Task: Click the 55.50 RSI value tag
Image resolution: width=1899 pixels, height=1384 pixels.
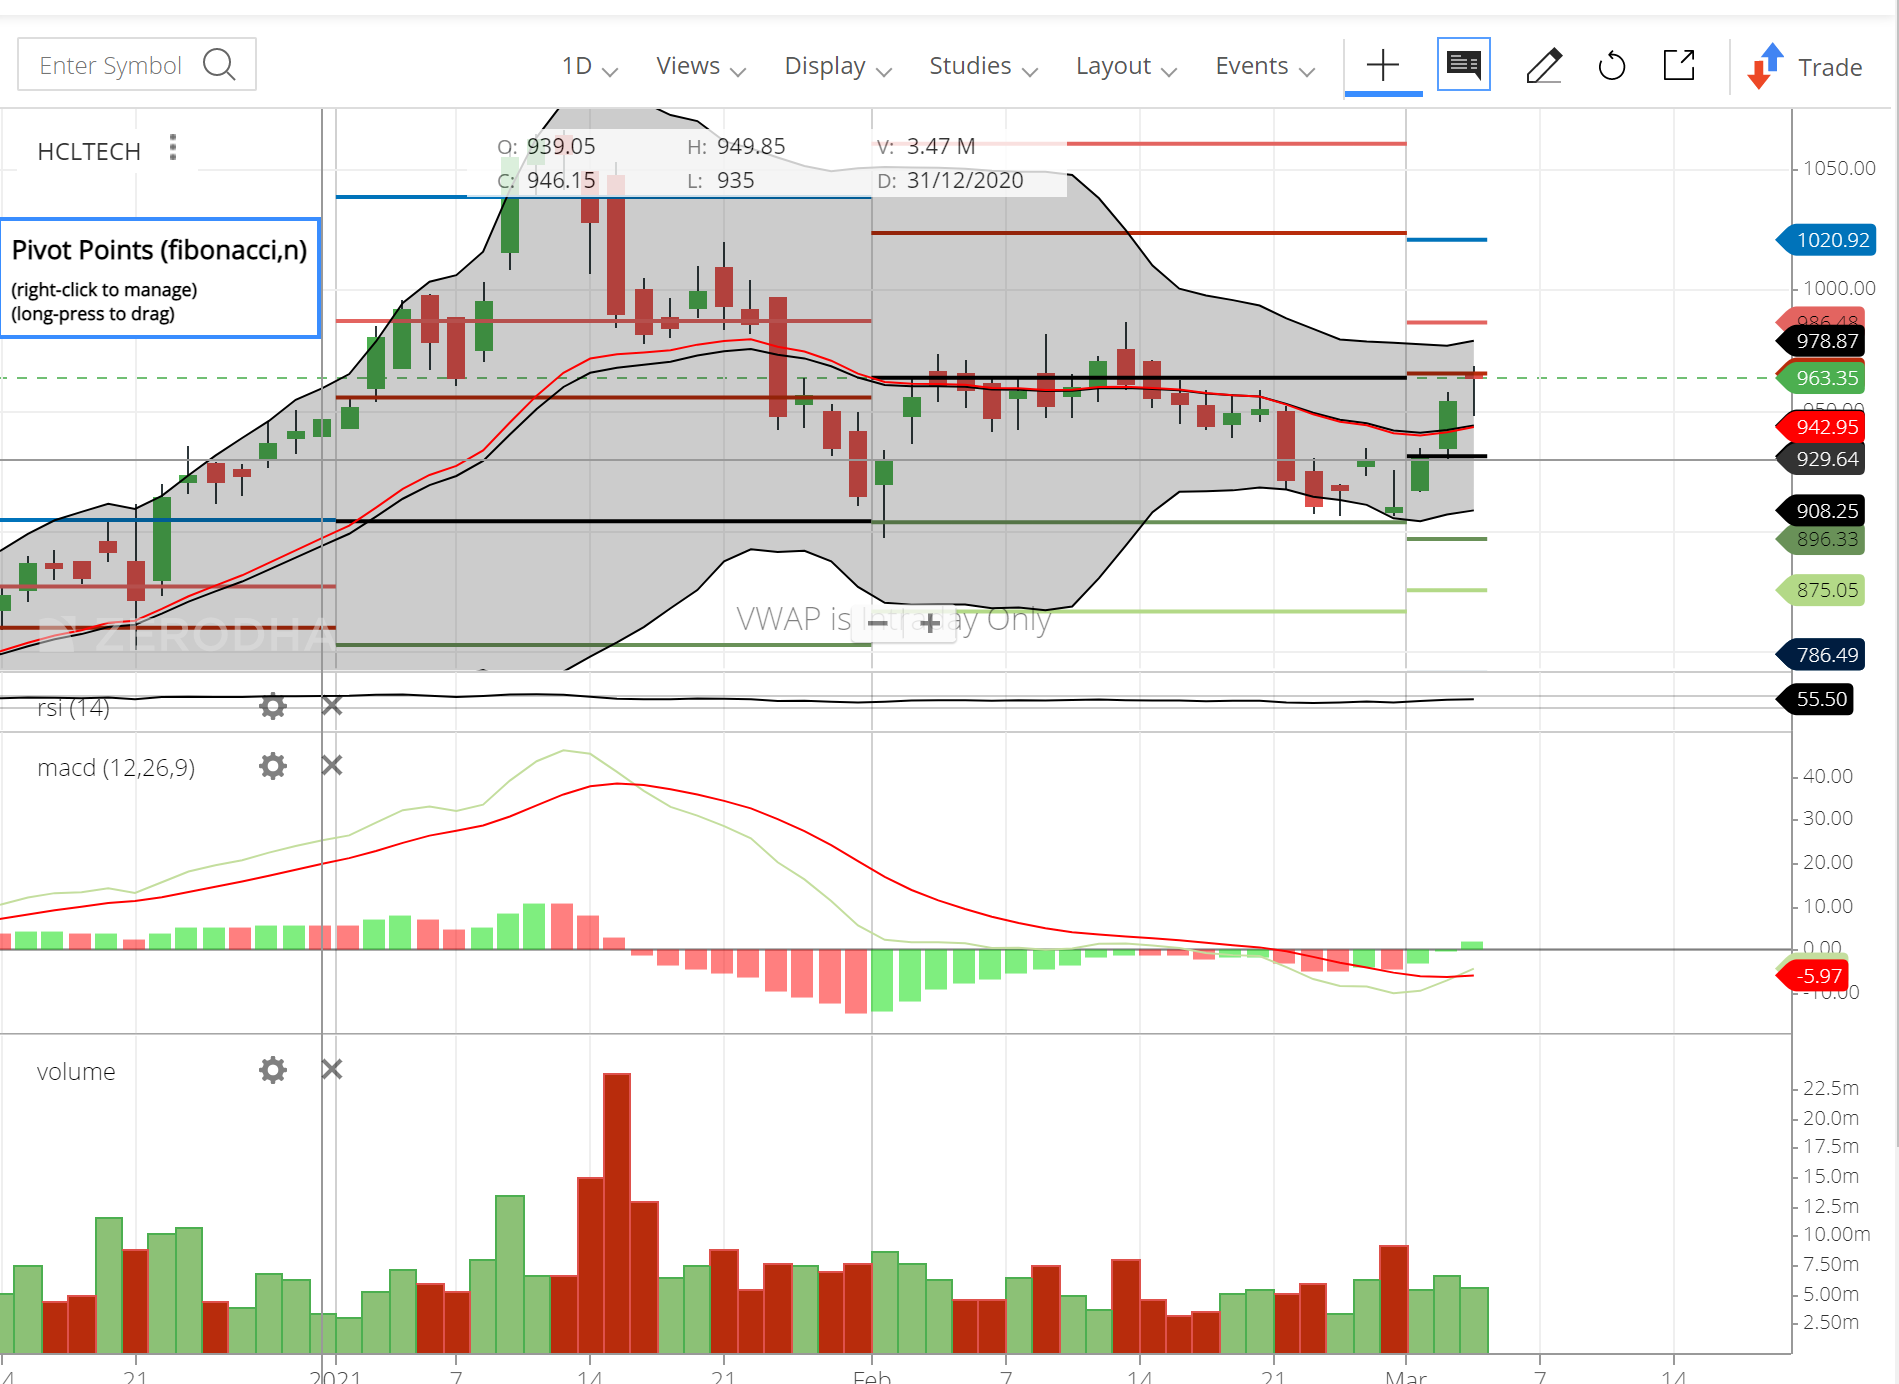Action: [1816, 699]
